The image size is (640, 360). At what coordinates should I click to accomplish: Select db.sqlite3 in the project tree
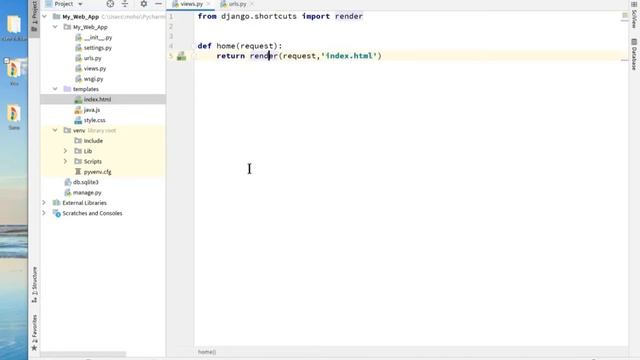(x=81, y=182)
